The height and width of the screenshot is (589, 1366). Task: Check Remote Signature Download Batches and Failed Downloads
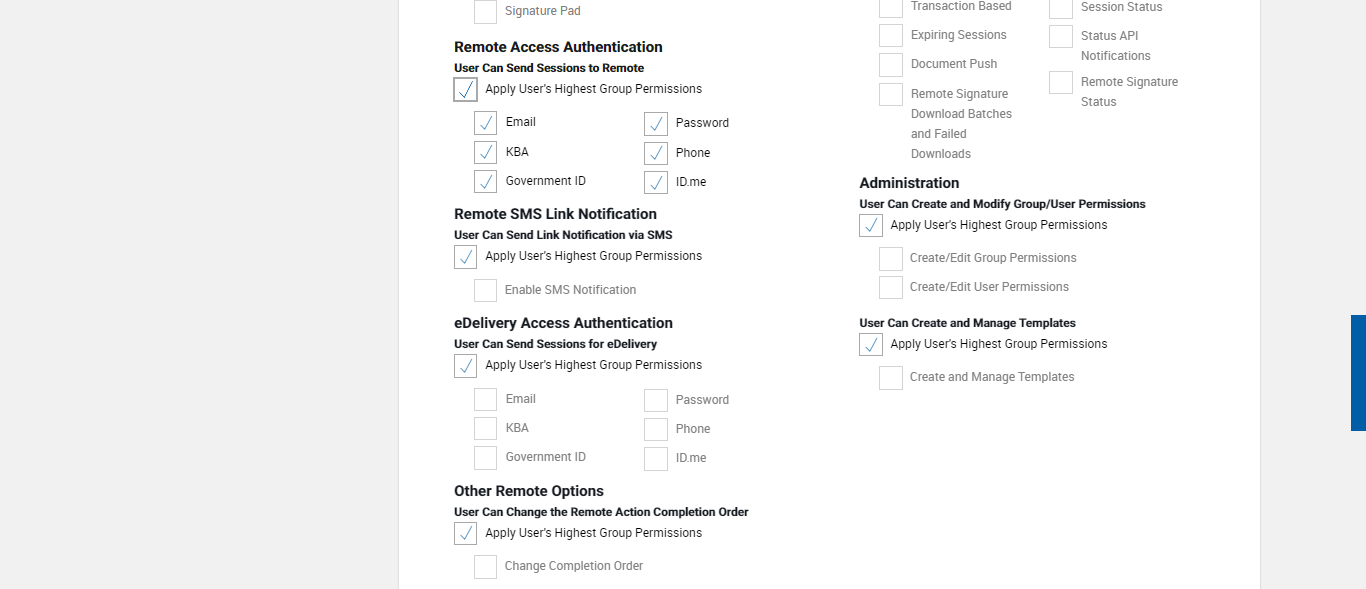pos(891,95)
